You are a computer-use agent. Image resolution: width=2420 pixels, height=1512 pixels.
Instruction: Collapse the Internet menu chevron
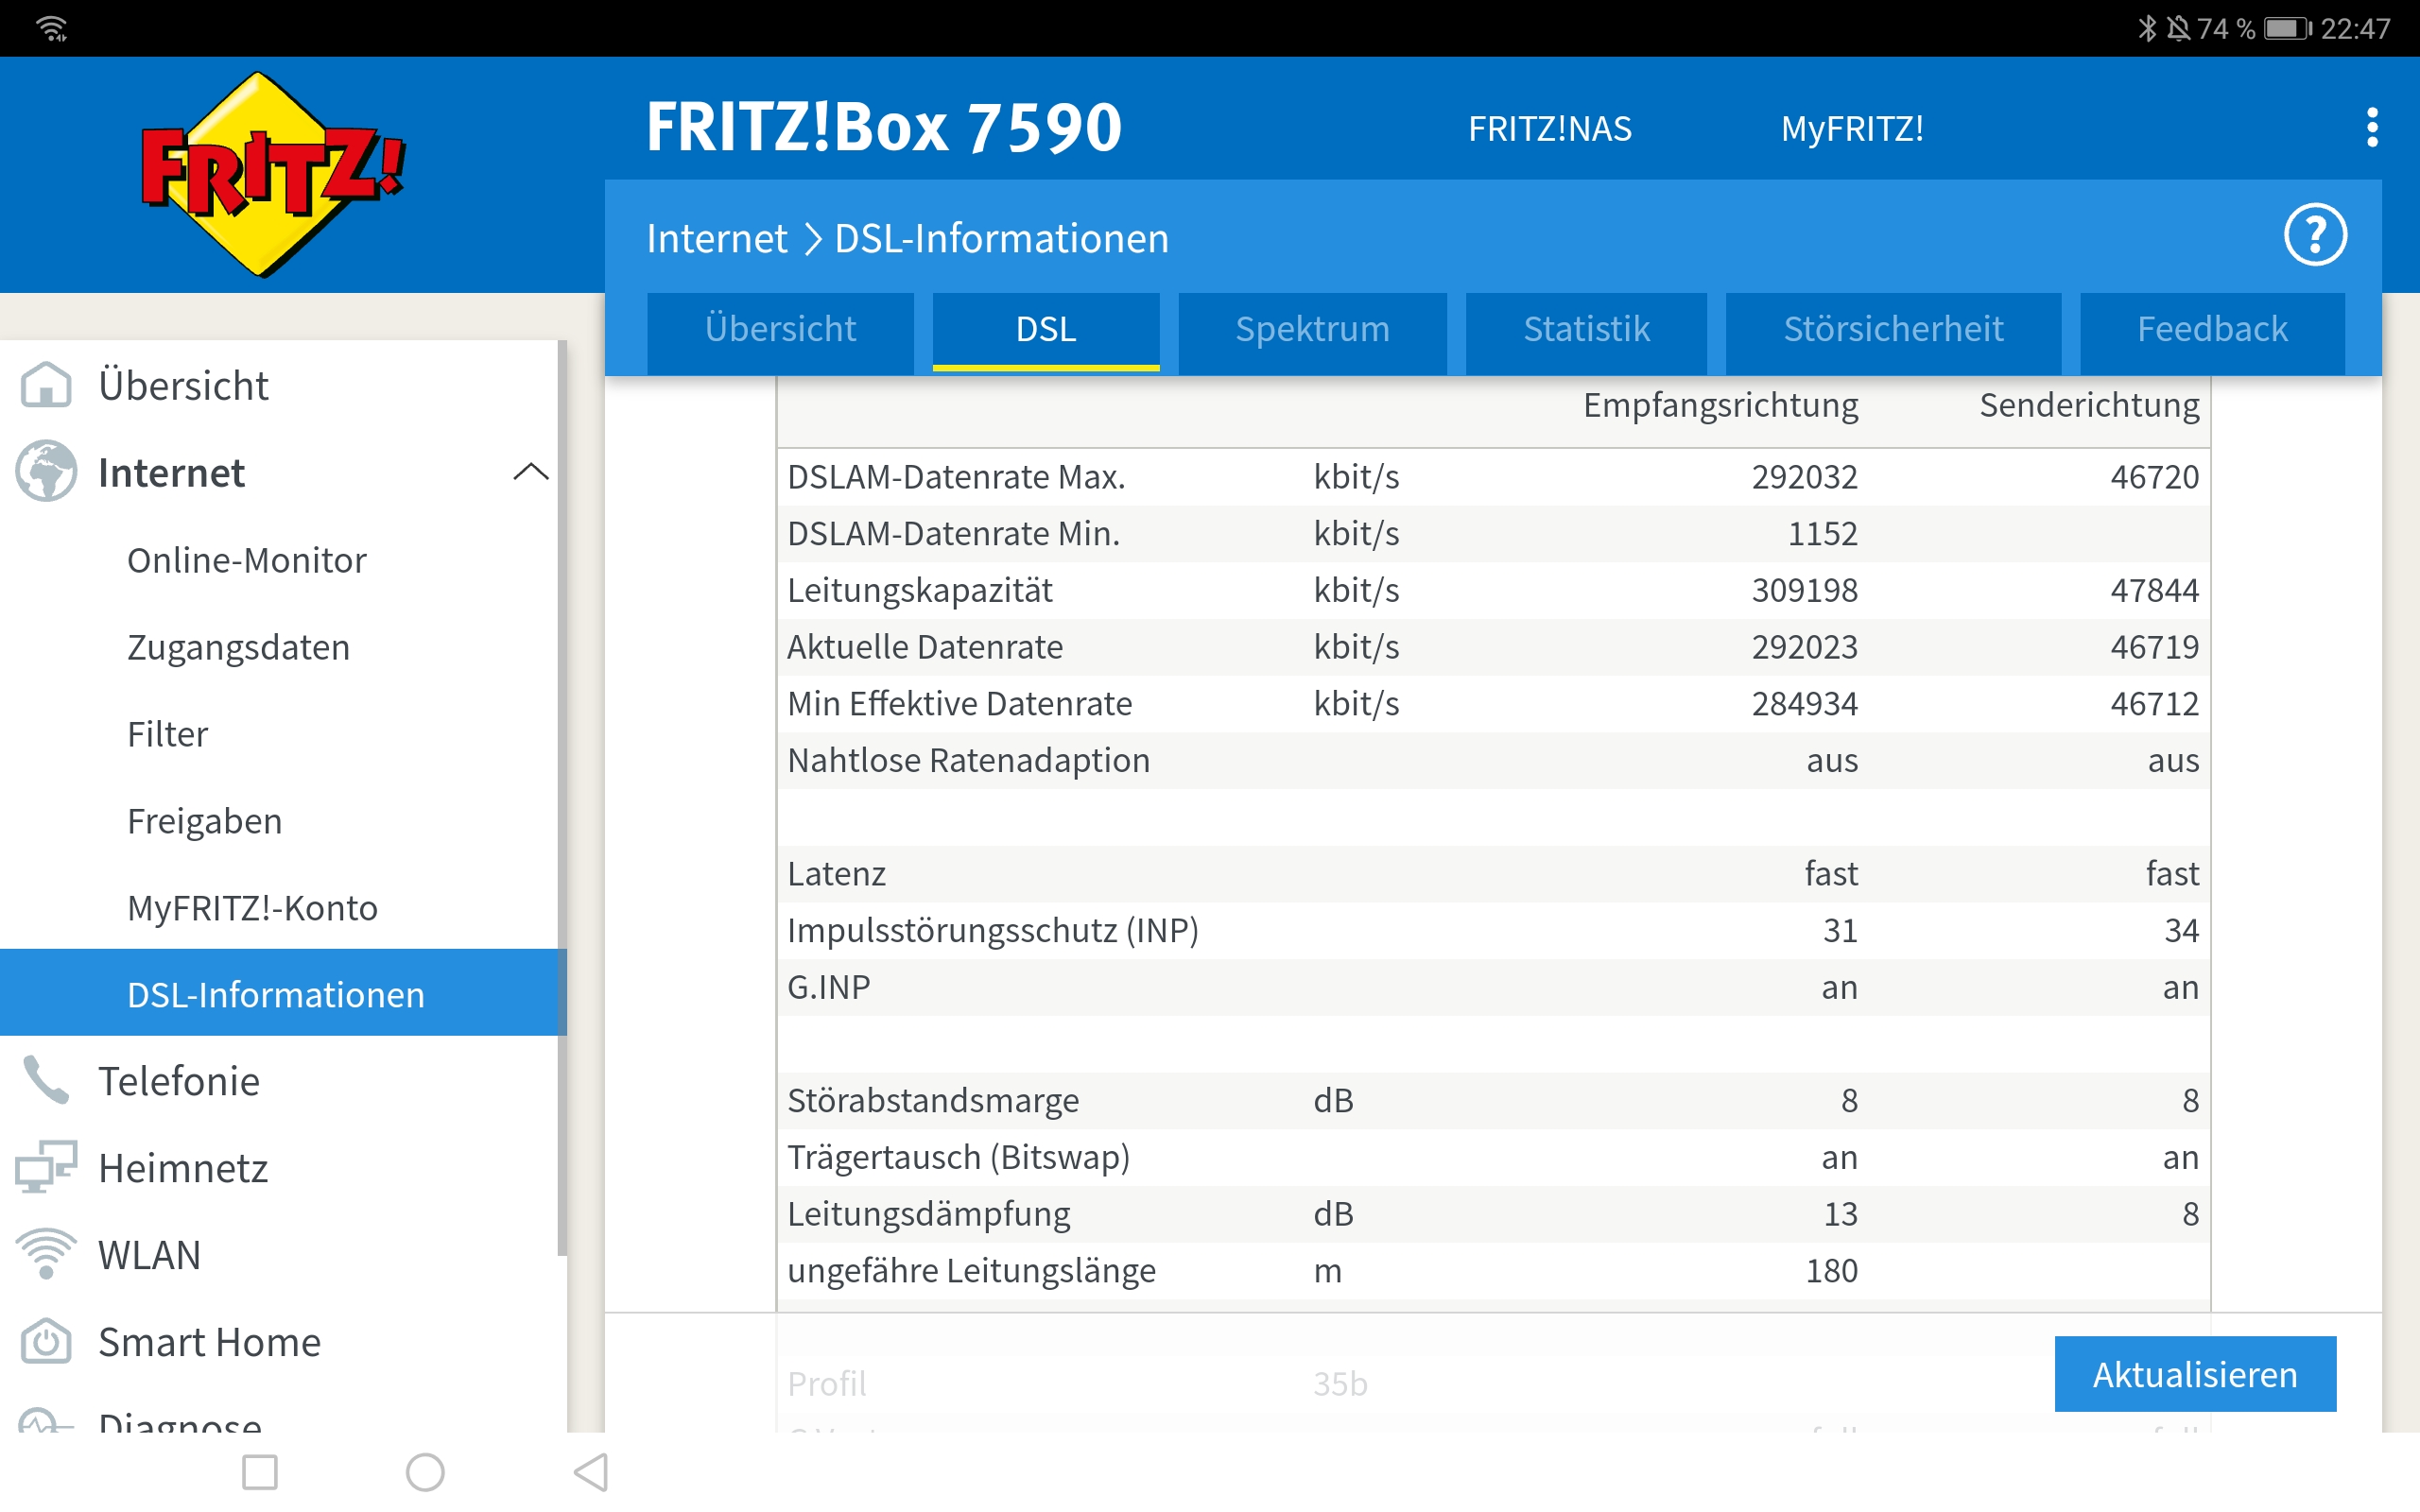pos(530,472)
